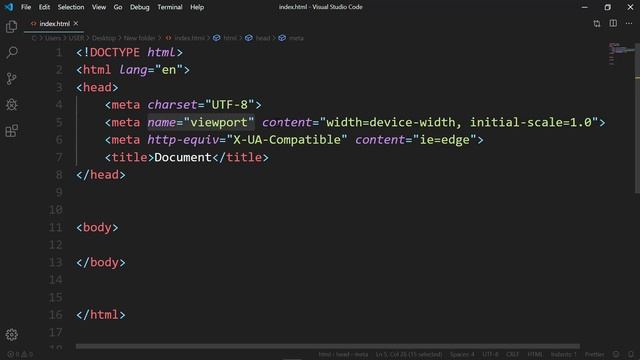Click line number 1 in the gutter
This screenshot has height=360, width=640.
tap(59, 52)
